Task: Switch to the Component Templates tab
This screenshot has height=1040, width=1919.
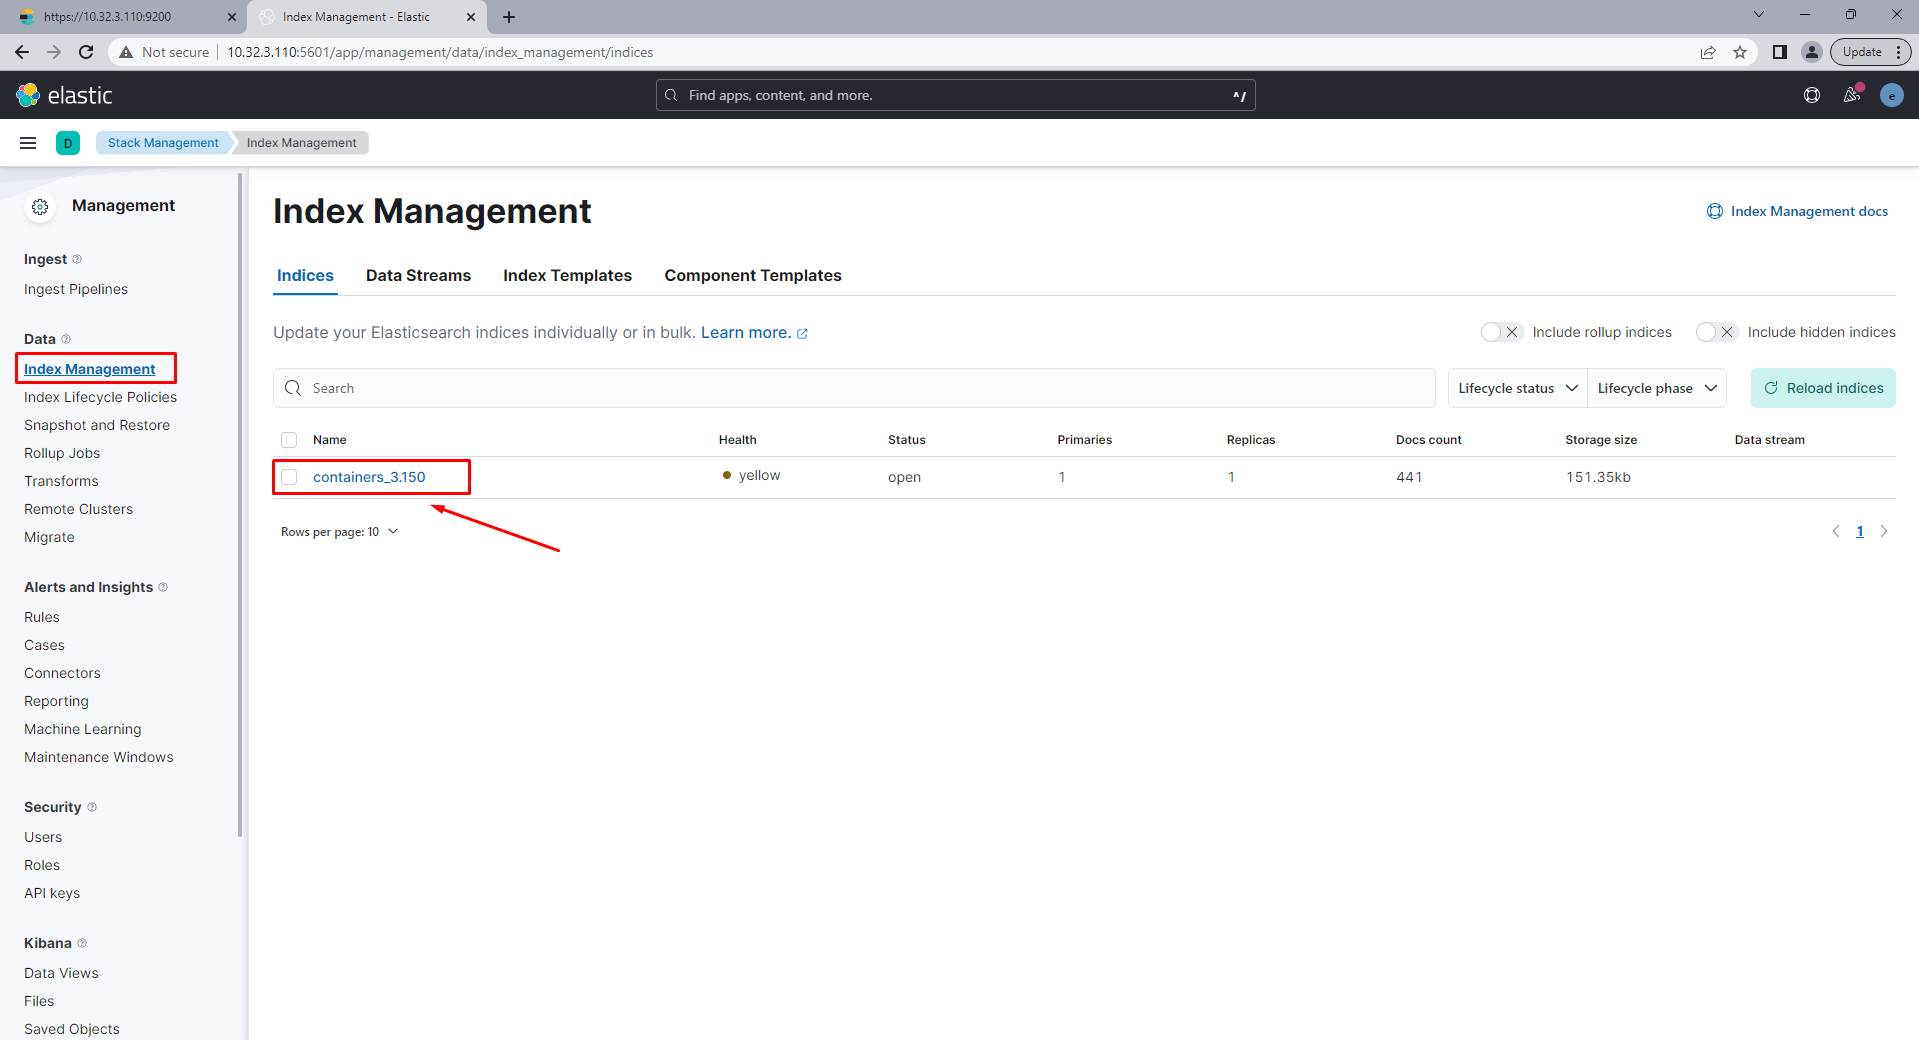Action: pos(753,276)
